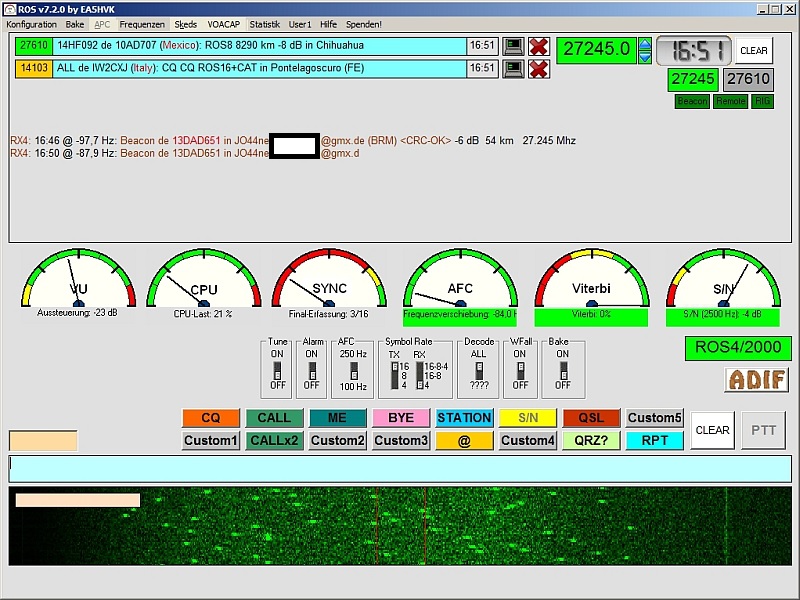Flip the WFall waterfall switch
Viewport: 800px width, 600px height.
click(x=519, y=369)
